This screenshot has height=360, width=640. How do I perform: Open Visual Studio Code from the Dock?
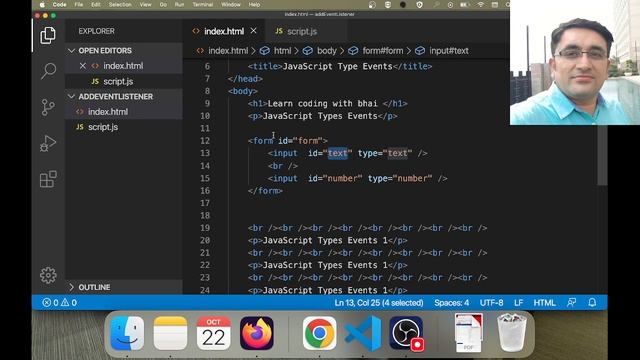click(363, 333)
